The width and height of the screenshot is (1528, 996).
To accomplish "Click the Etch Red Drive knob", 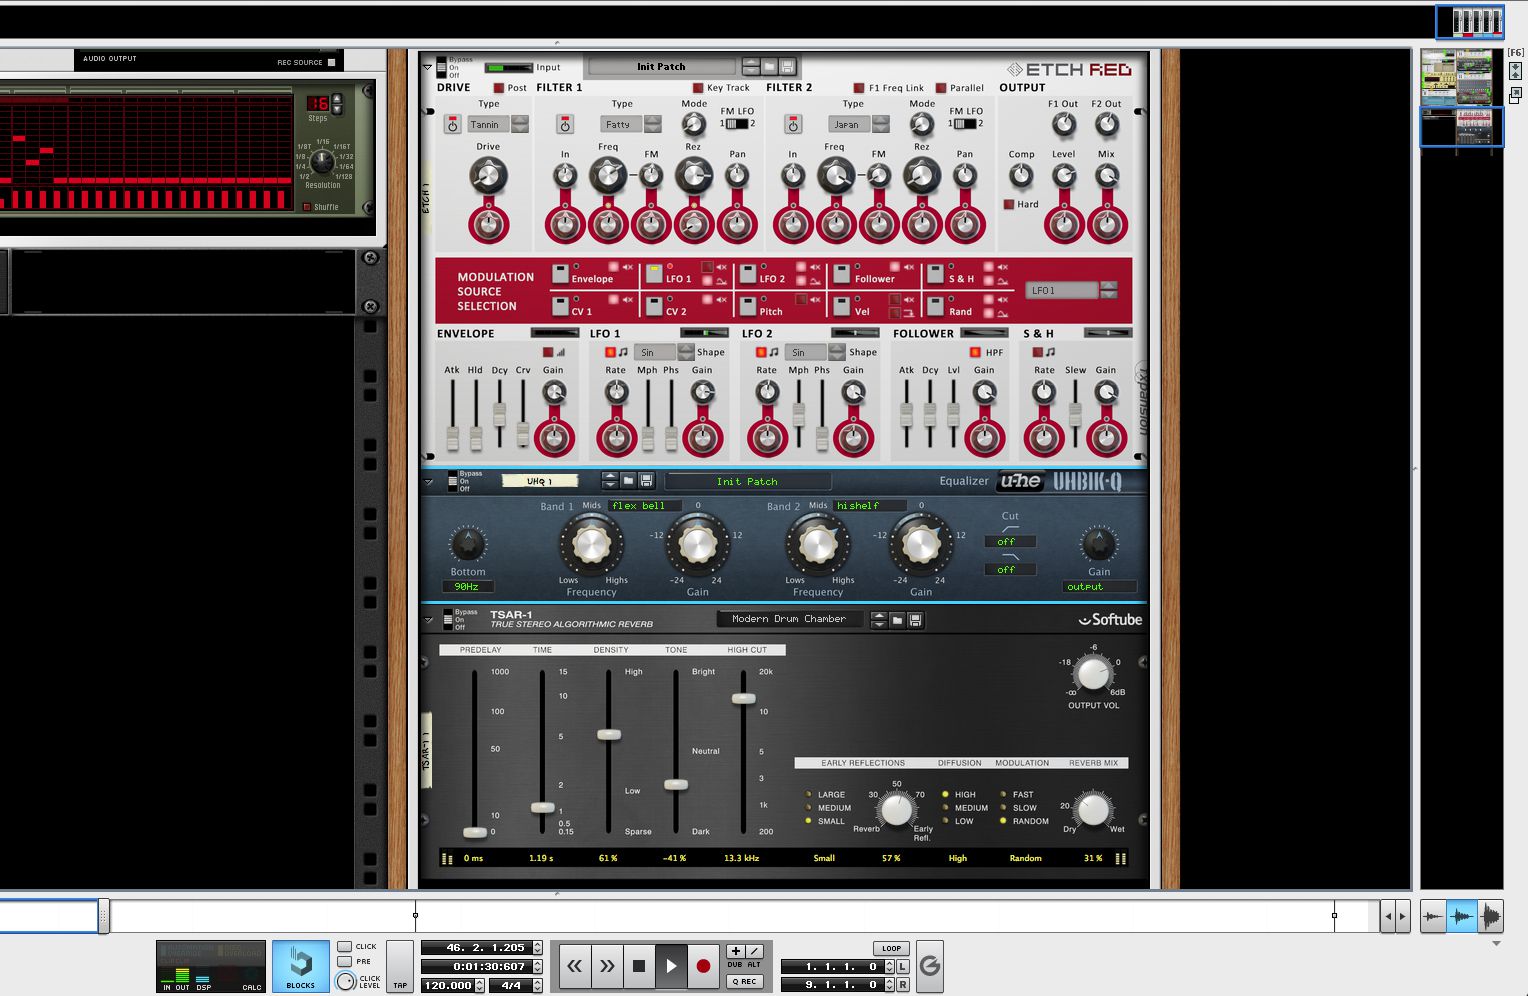I will click(x=488, y=177).
